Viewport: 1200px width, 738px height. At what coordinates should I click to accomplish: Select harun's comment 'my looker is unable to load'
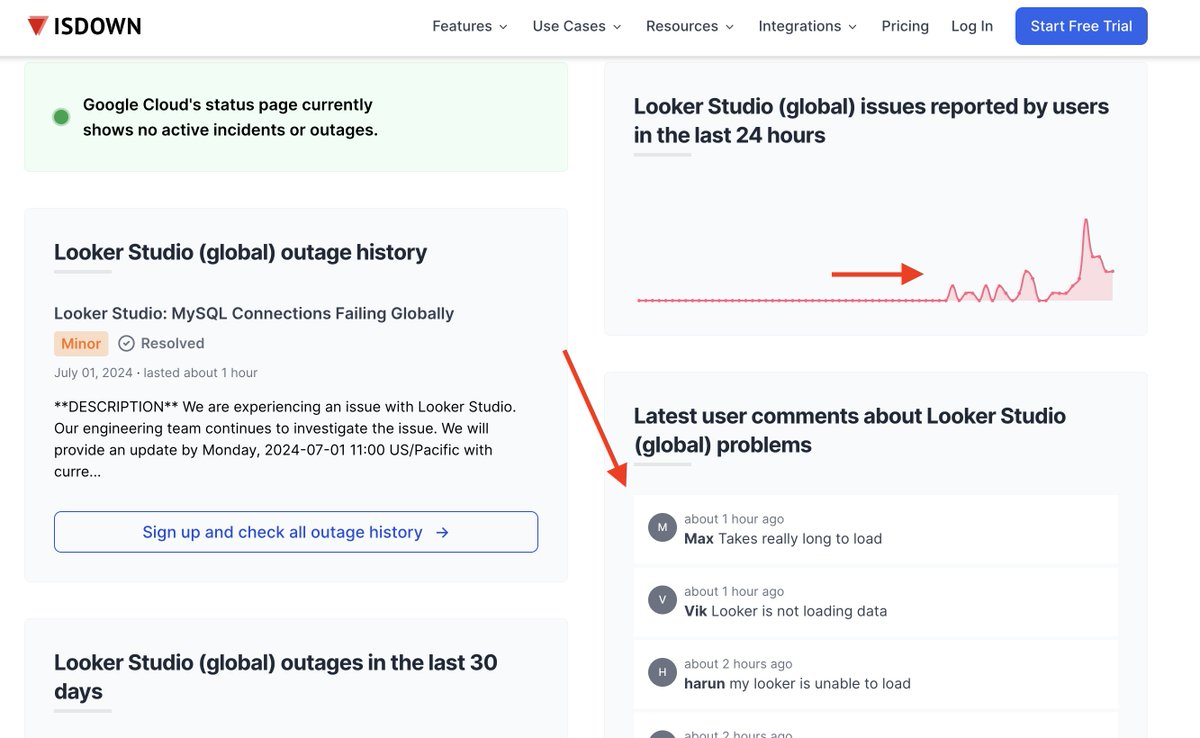(820, 684)
